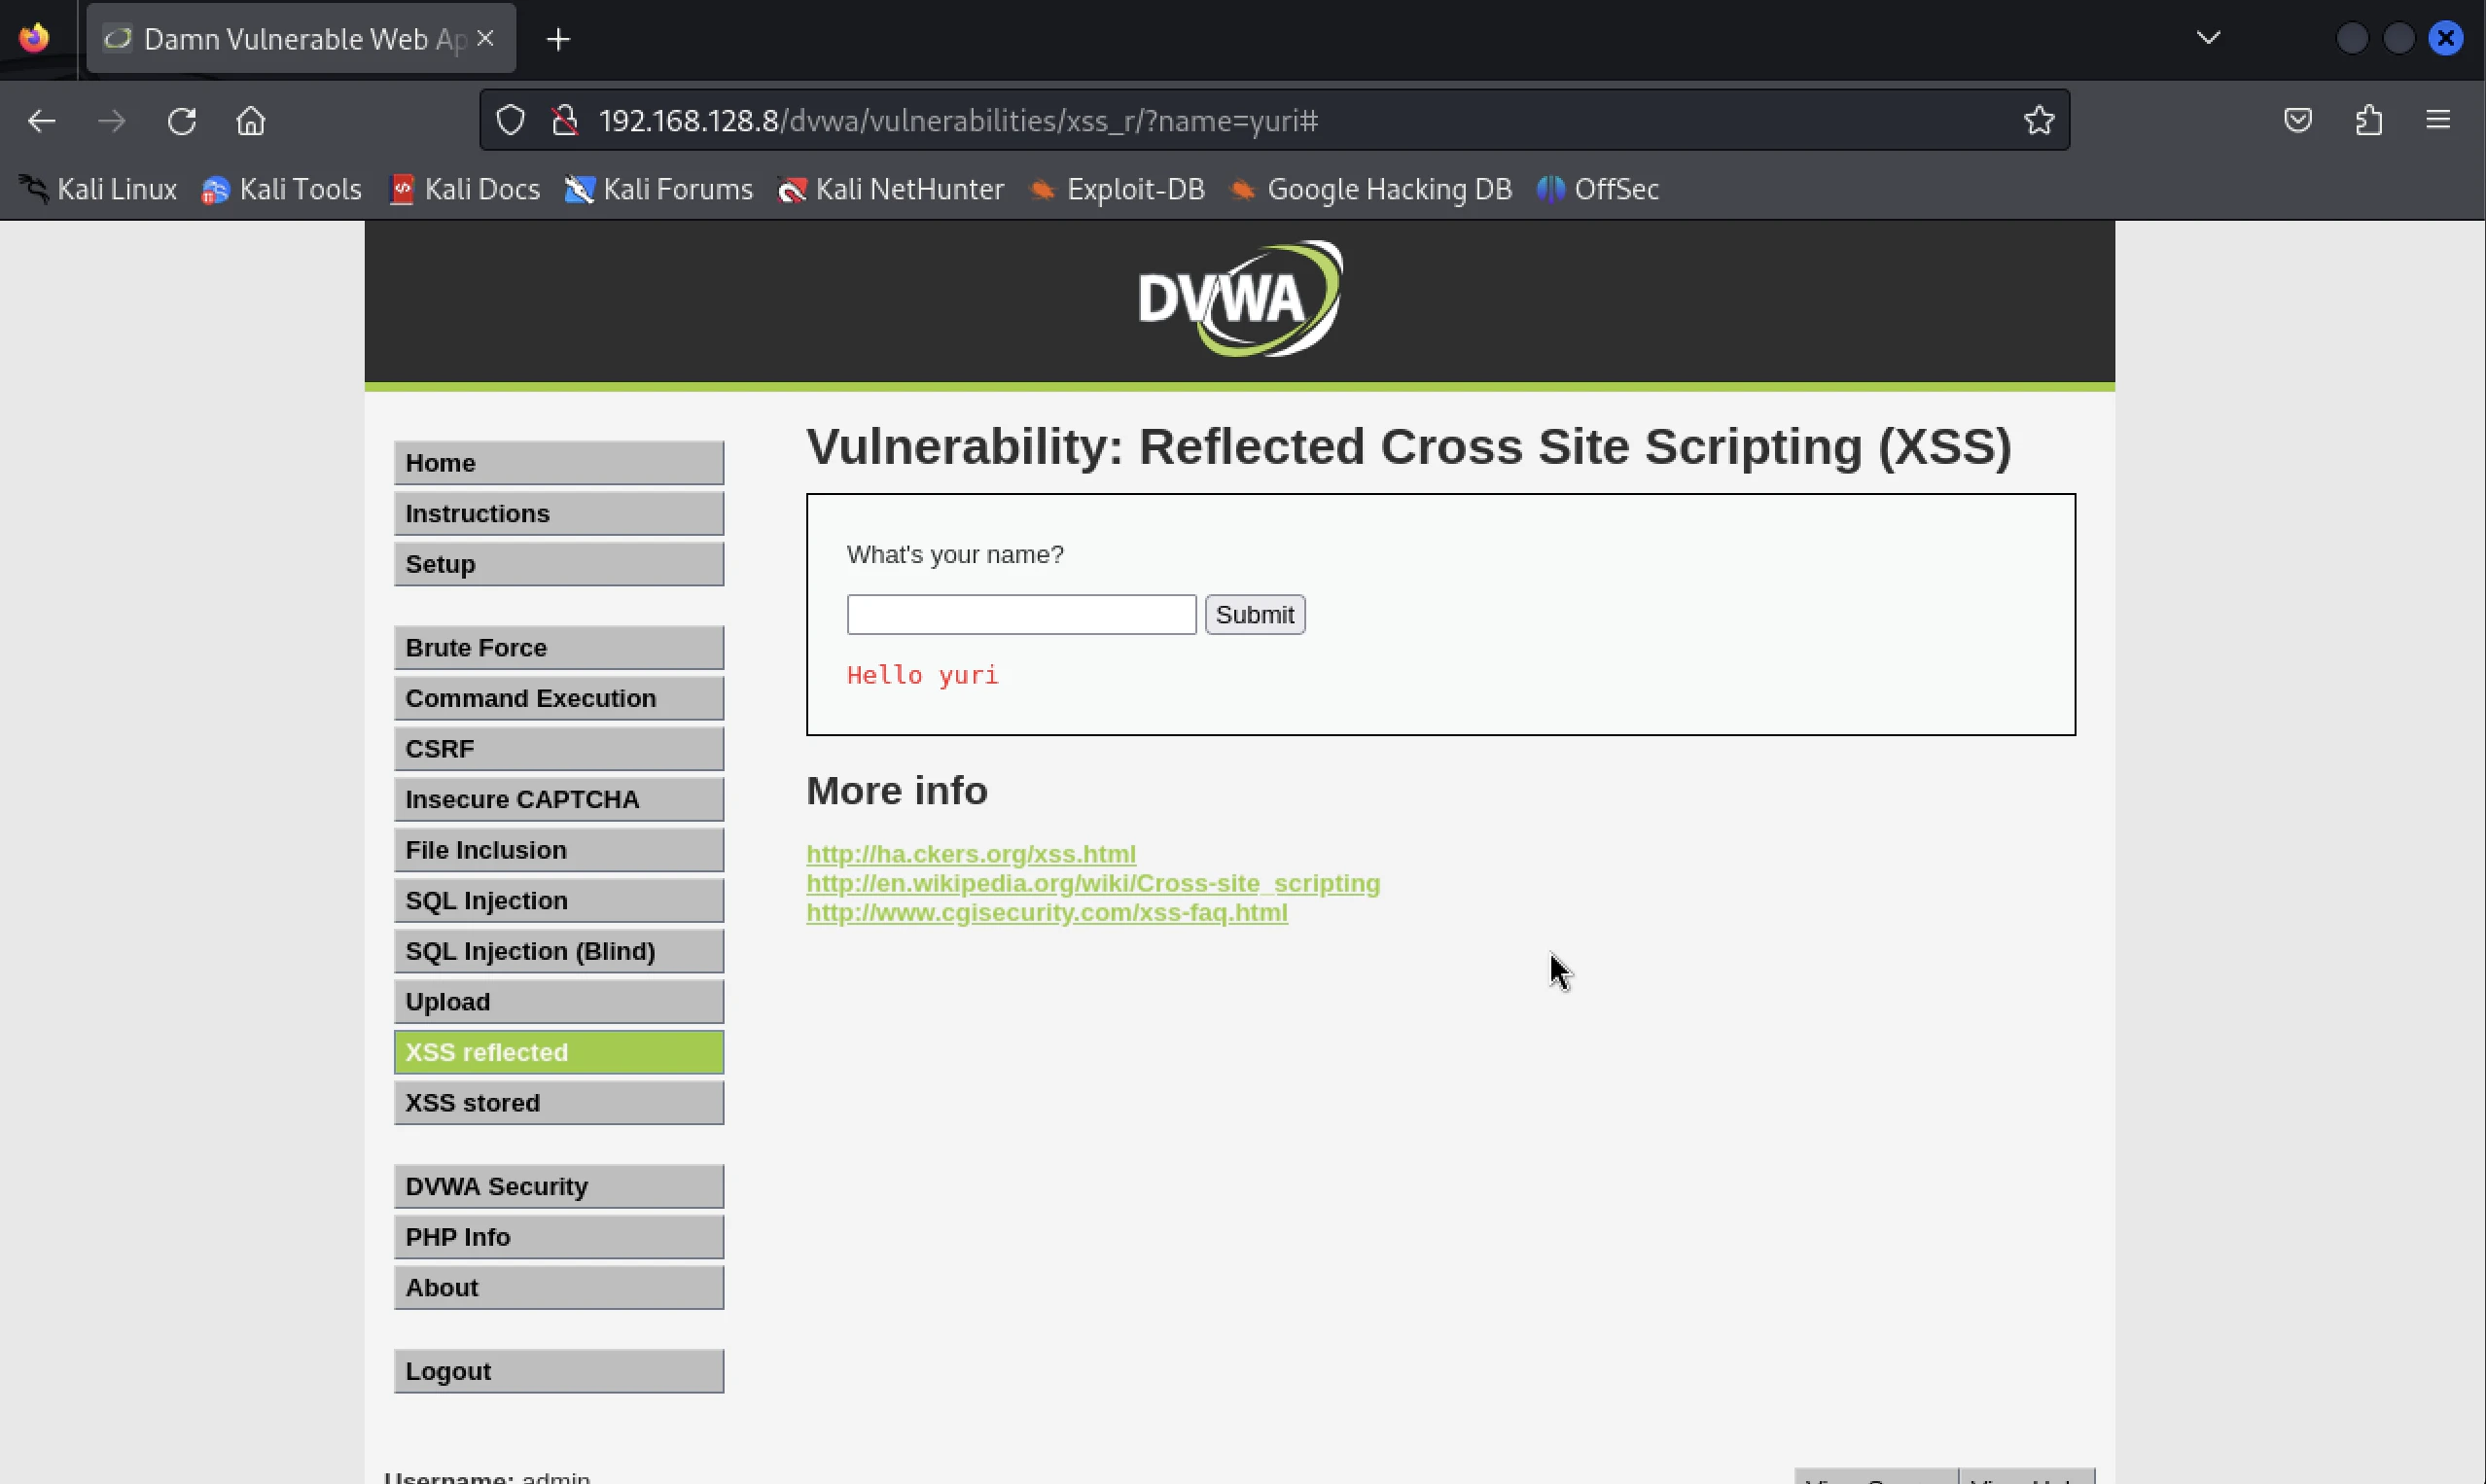The width and height of the screenshot is (2486, 1484).
Task: Open the DVWA Security settings page
Action: pyautogui.click(x=559, y=1186)
